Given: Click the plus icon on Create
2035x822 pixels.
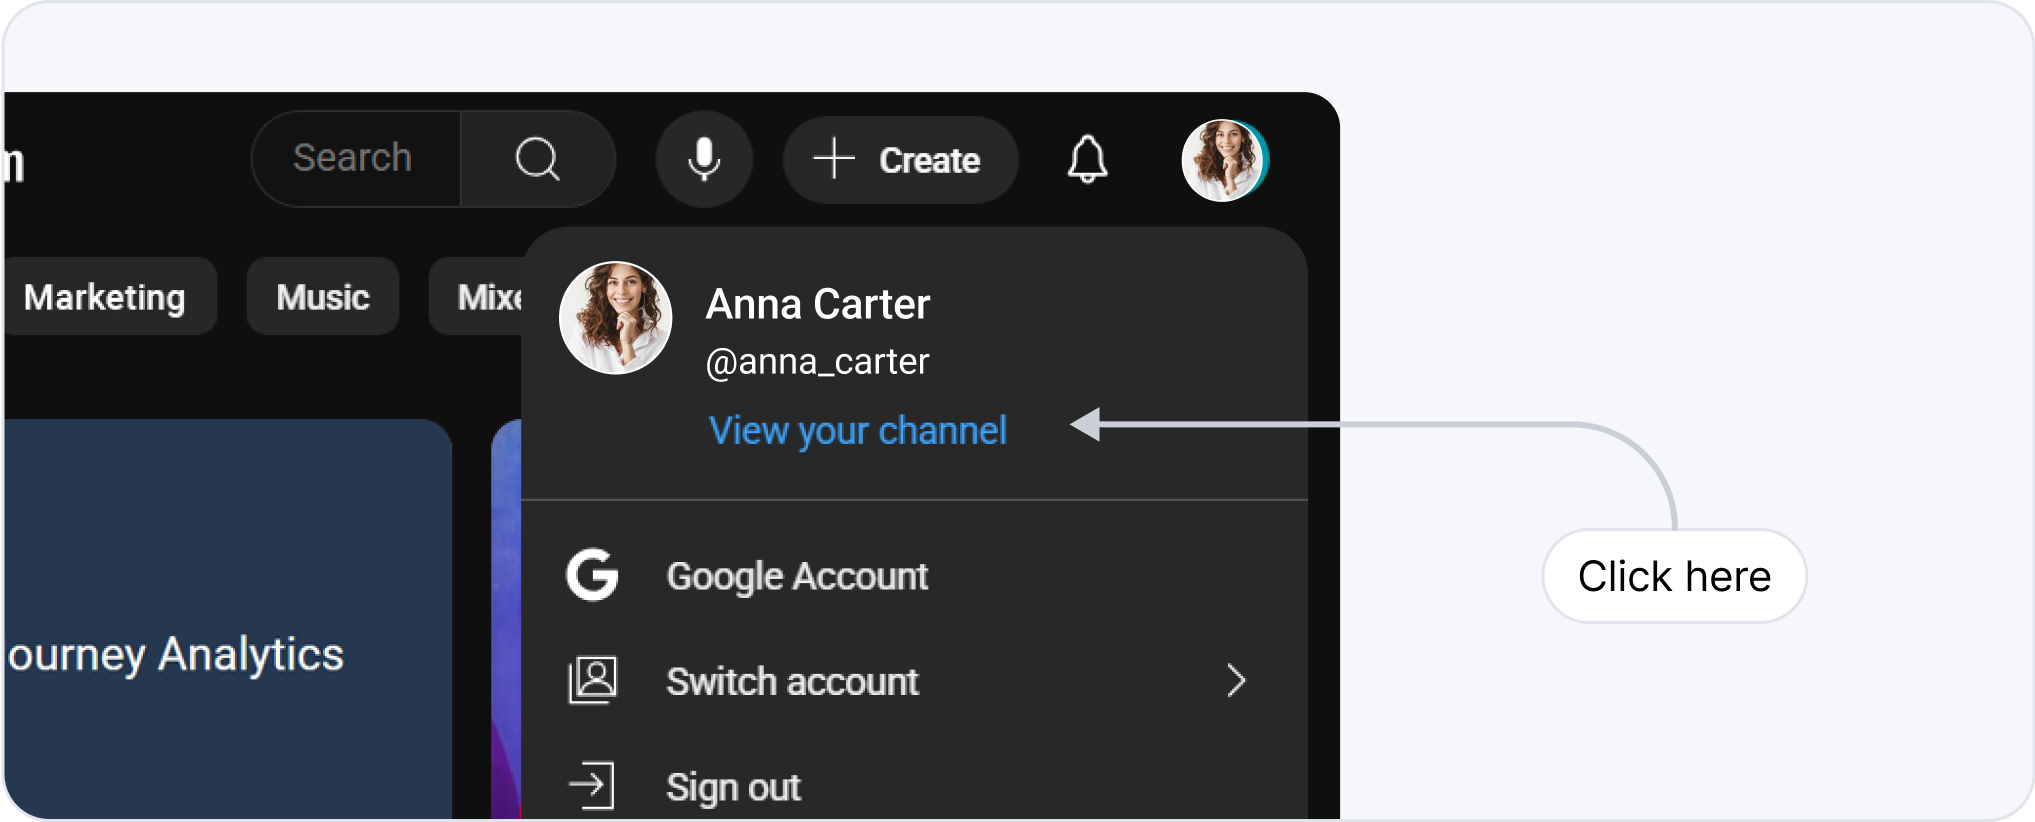Looking at the screenshot, I should pyautogui.click(x=833, y=159).
